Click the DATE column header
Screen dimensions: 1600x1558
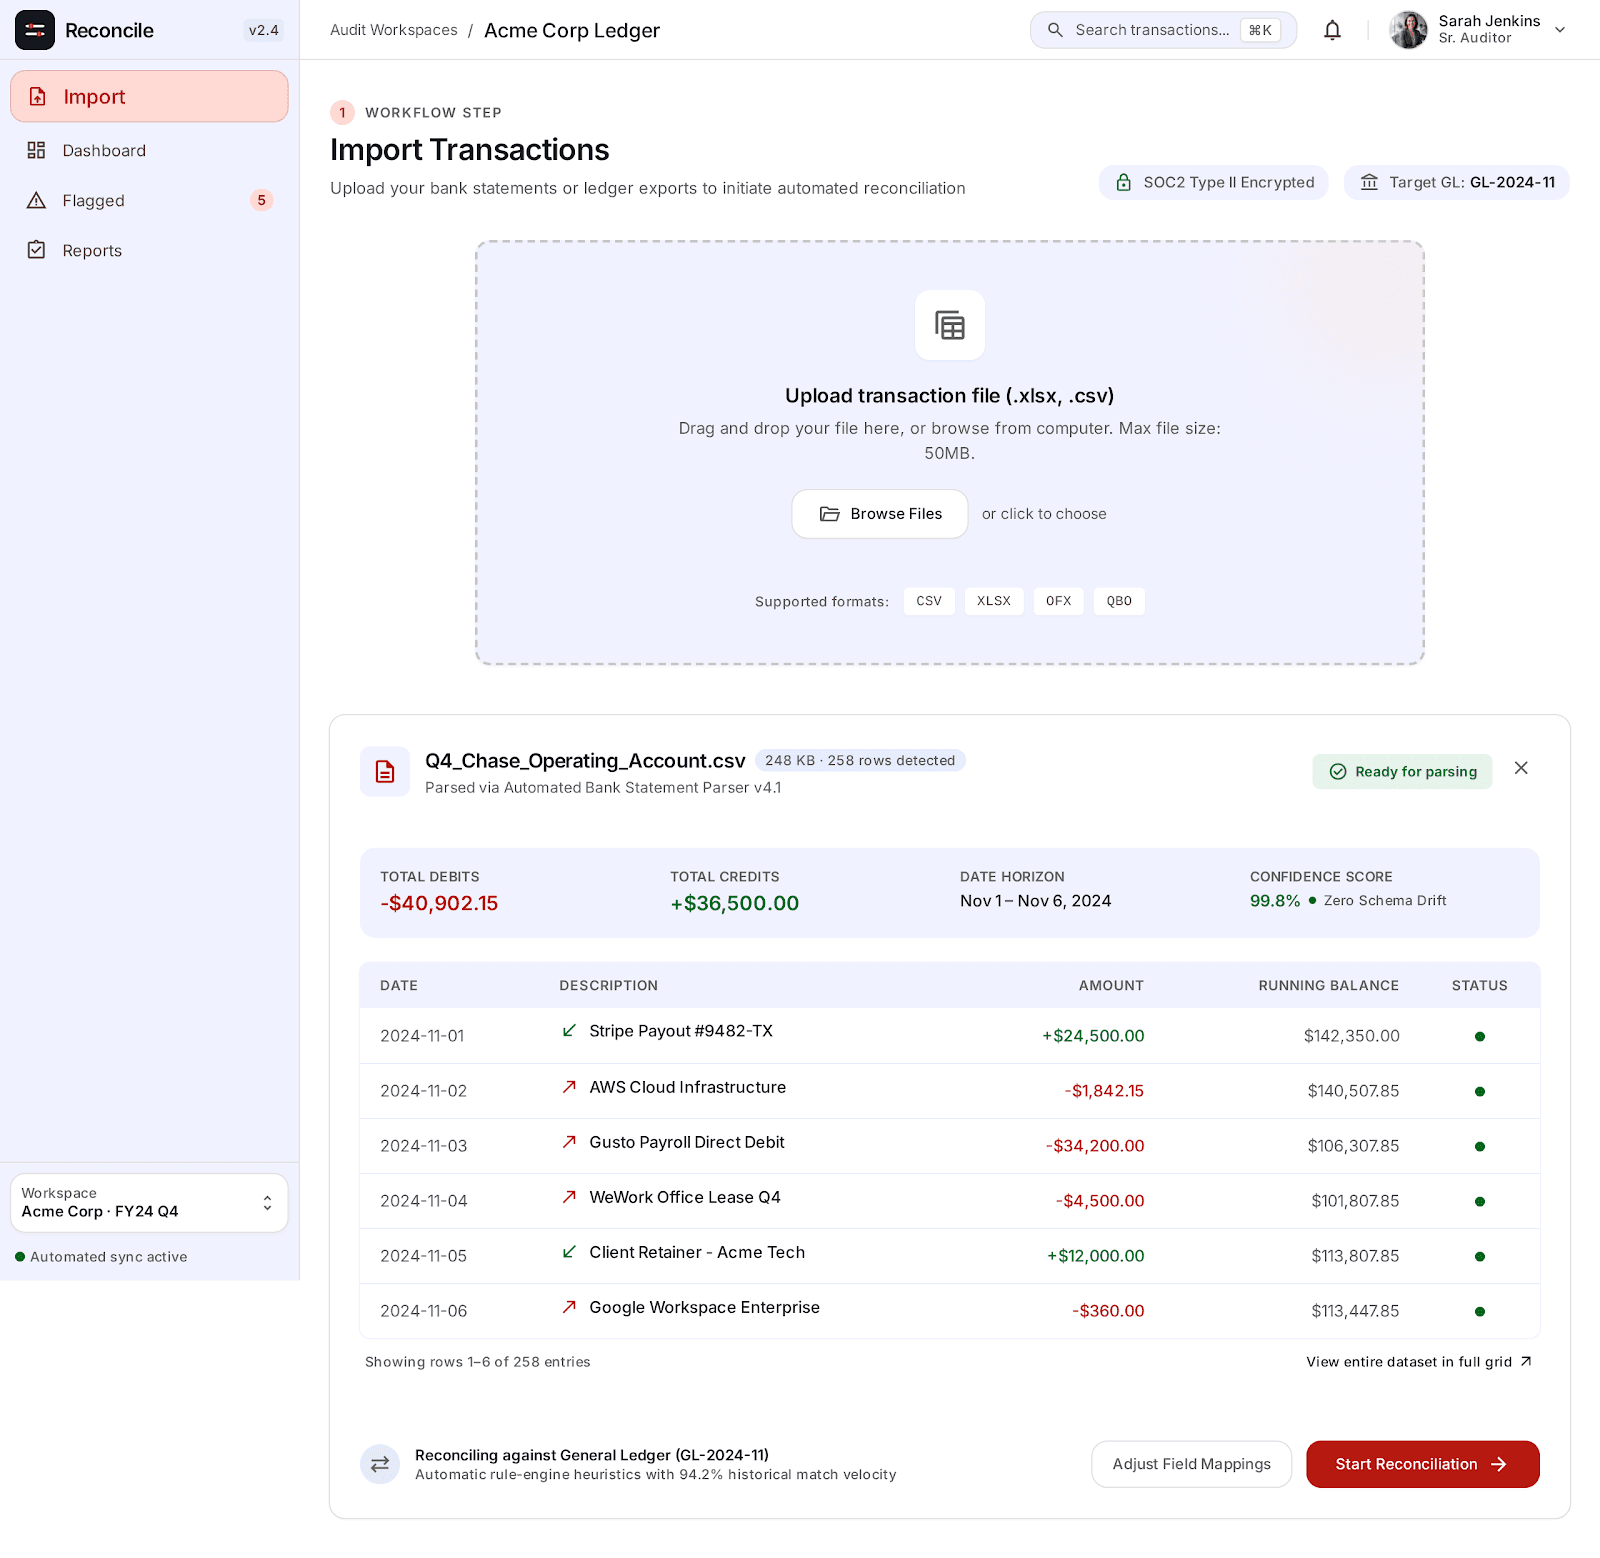pos(399,985)
